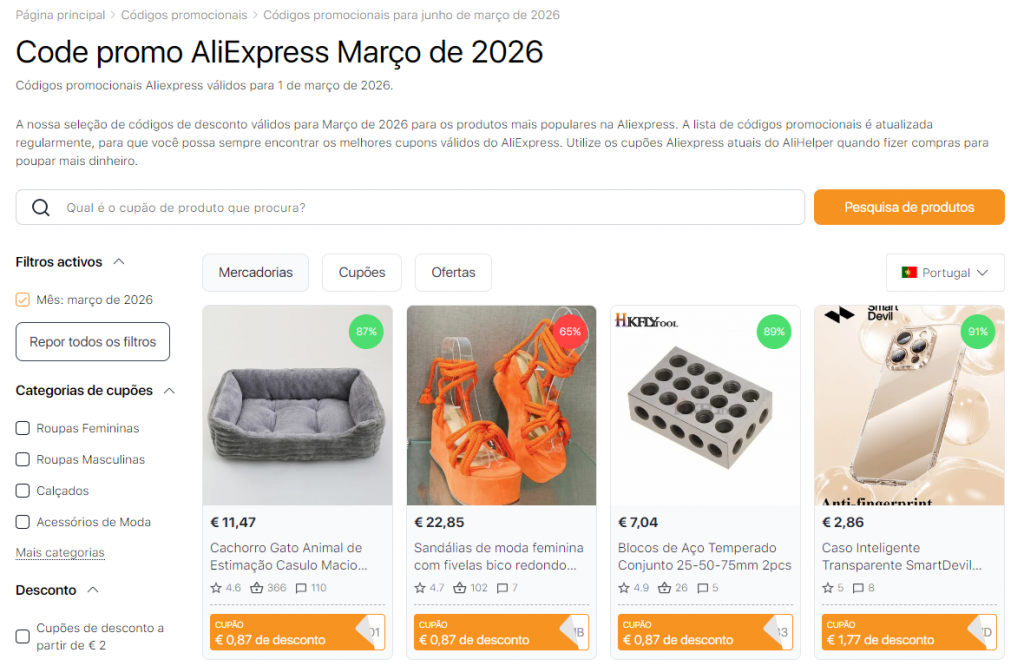Click the star rating icon on the pet bed card
This screenshot has width=1024, height=666.
pos(218,589)
